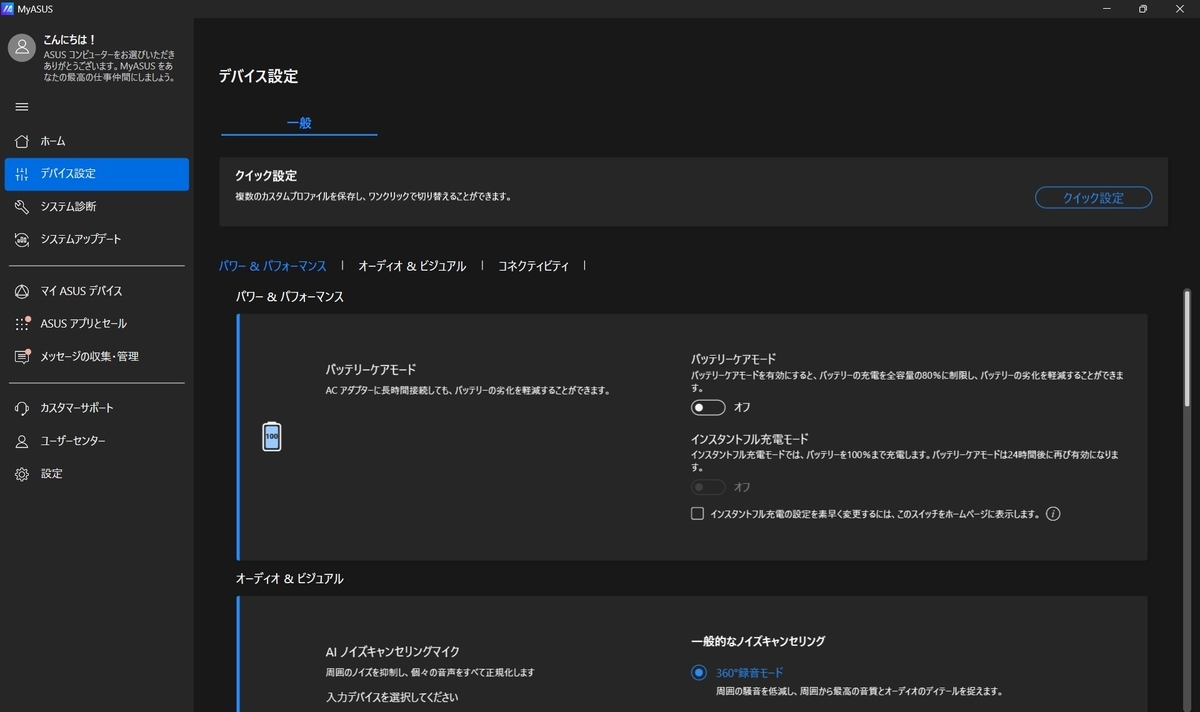
Task: Toggle インスタントフル充電モード switch
Action: [708, 487]
